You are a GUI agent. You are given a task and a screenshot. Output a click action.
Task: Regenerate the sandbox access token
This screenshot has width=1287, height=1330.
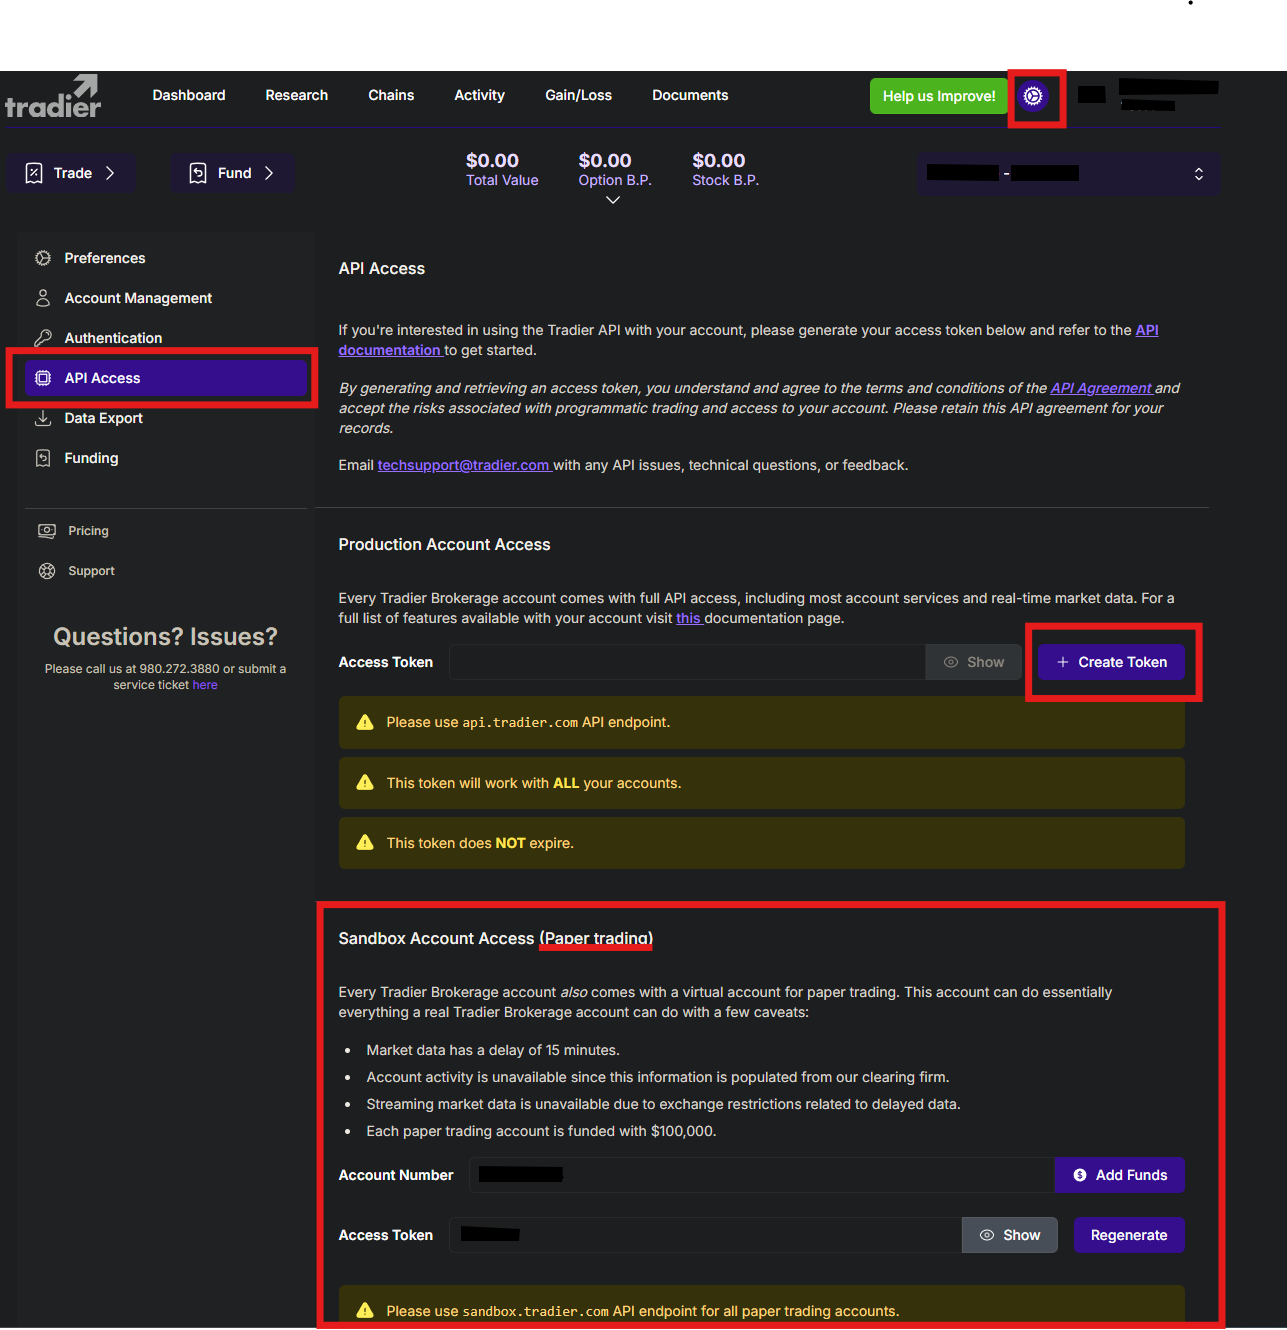(1129, 1235)
